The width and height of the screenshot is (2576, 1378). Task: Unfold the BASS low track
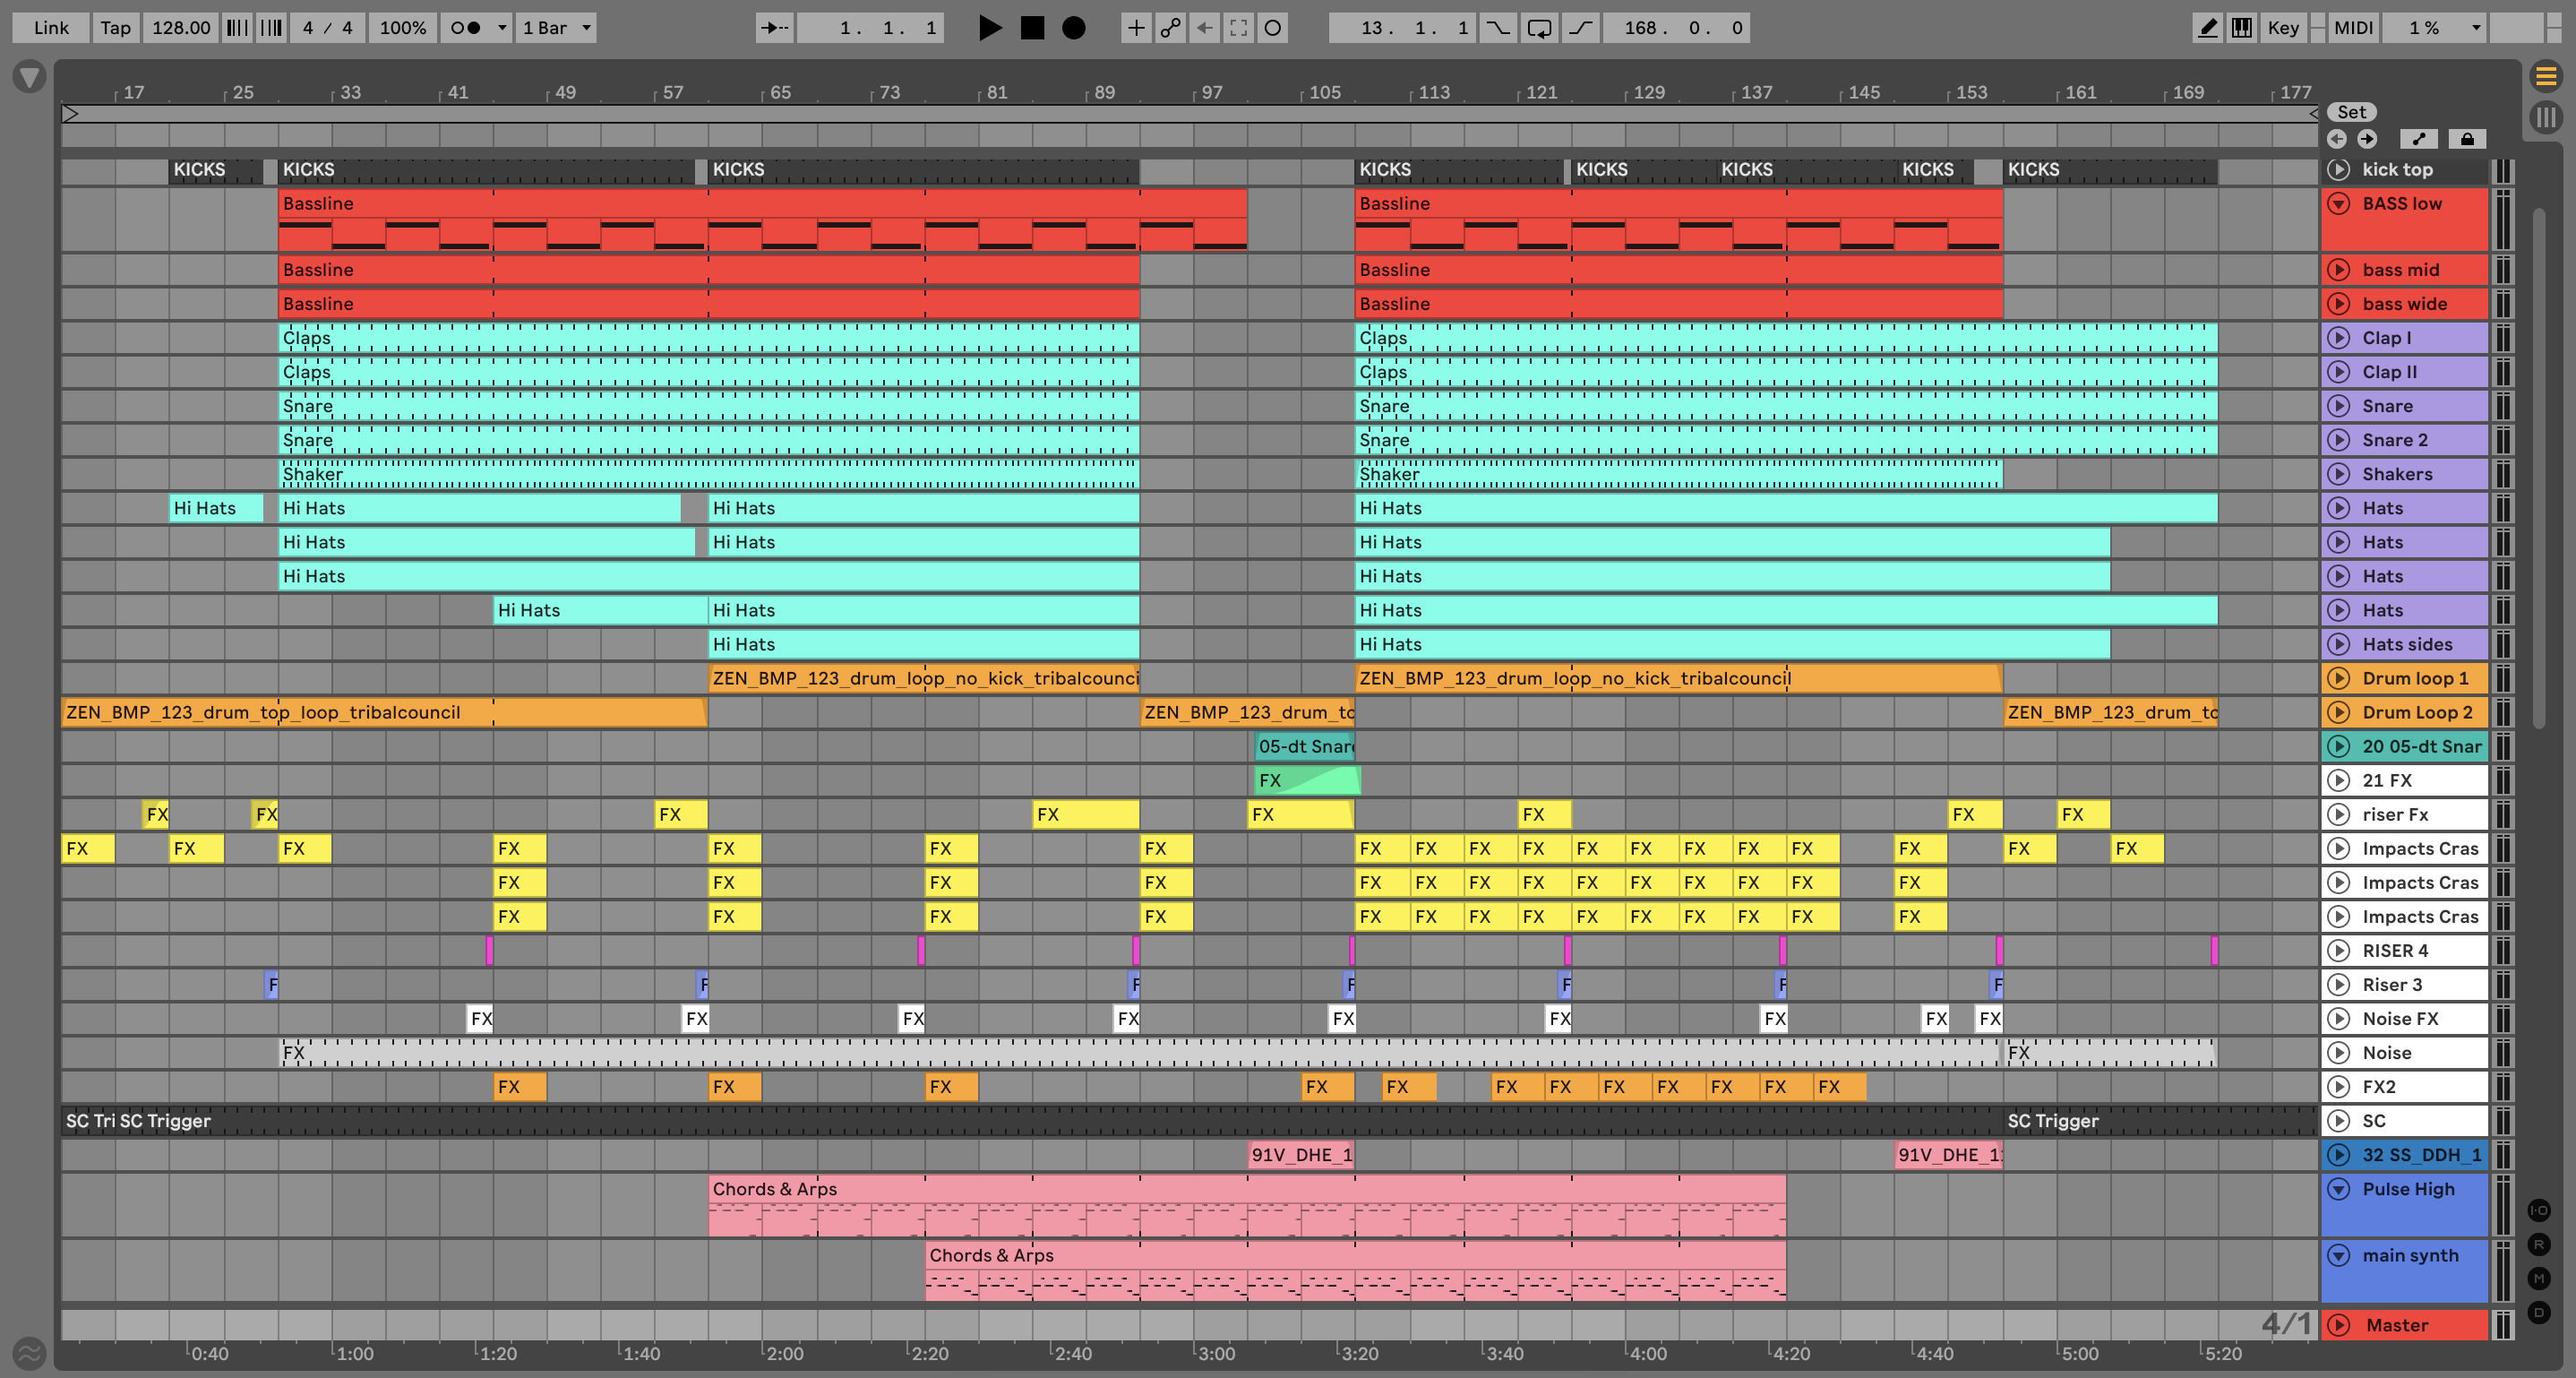(2338, 204)
